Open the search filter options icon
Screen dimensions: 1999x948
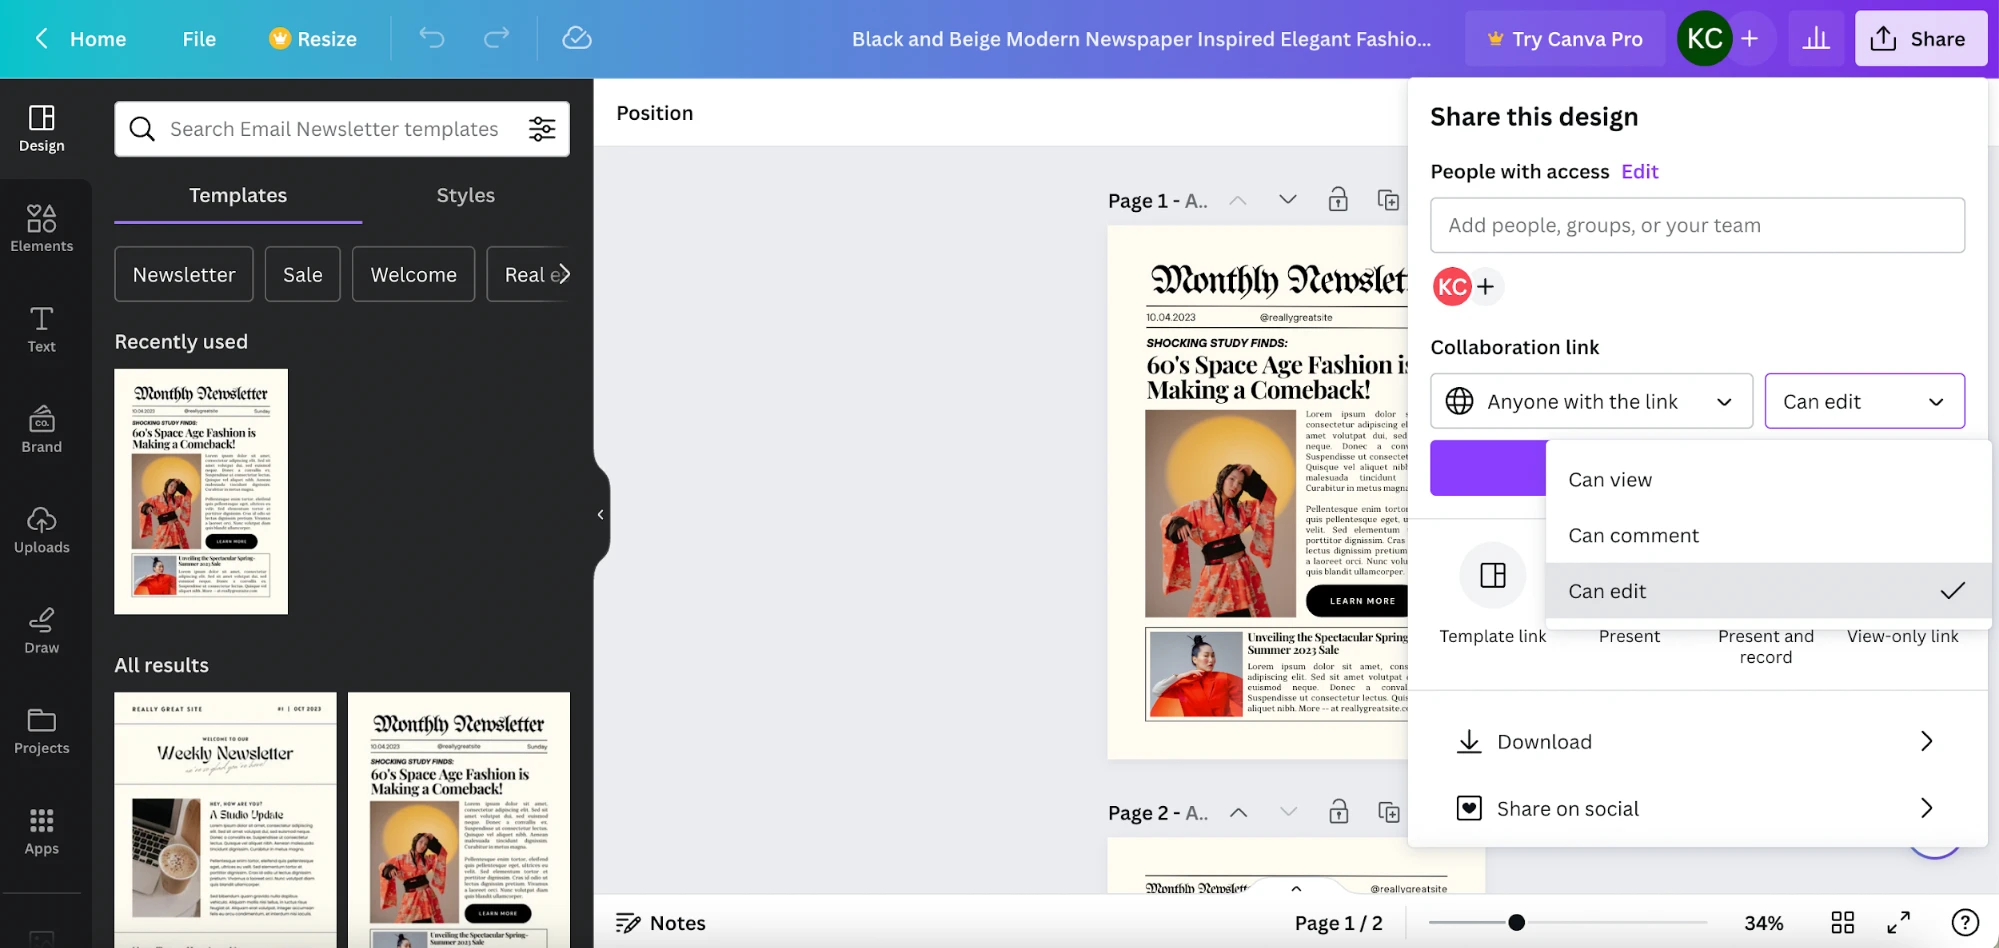coord(542,129)
